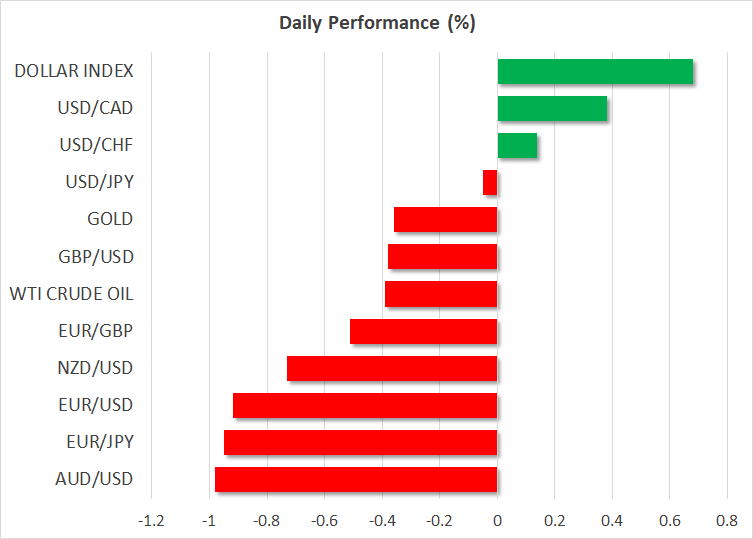Click the red GBP/USD bar

[x=442, y=256]
